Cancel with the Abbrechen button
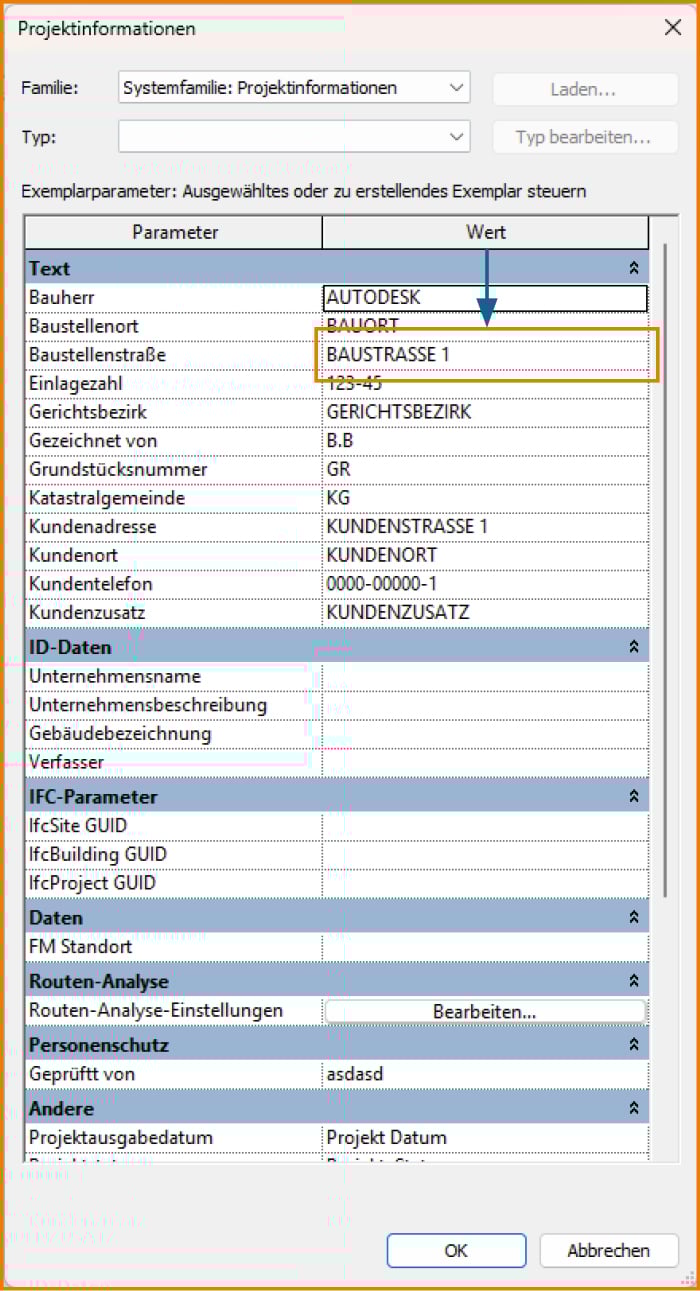 tap(608, 1250)
